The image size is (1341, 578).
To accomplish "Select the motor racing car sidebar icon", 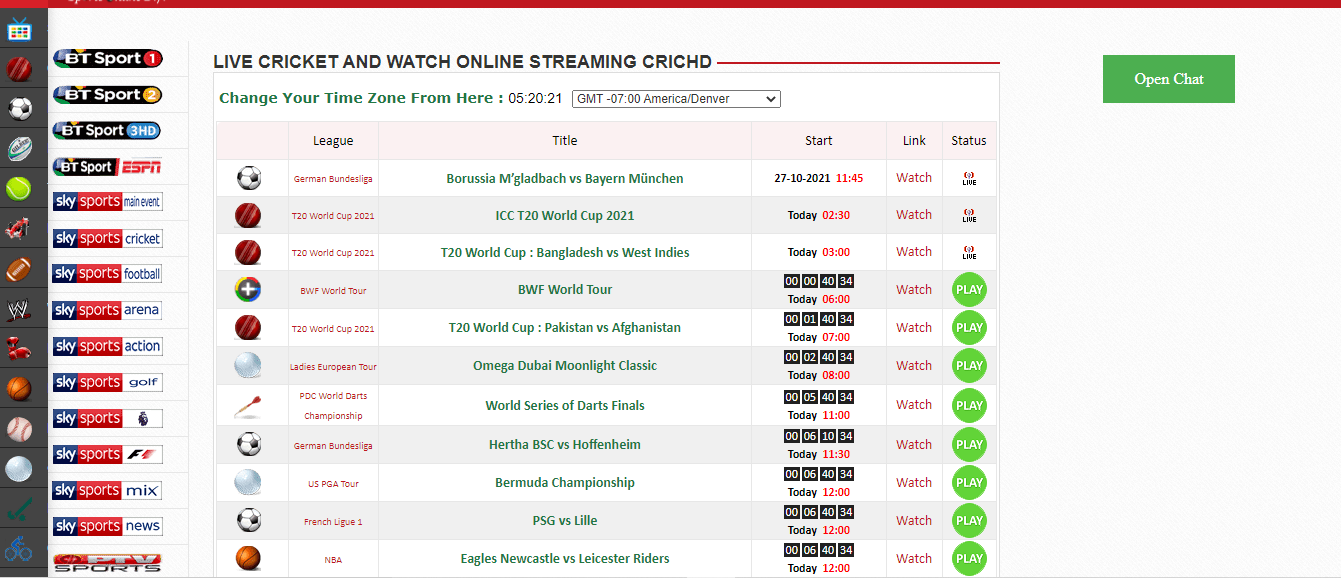I will 20,228.
